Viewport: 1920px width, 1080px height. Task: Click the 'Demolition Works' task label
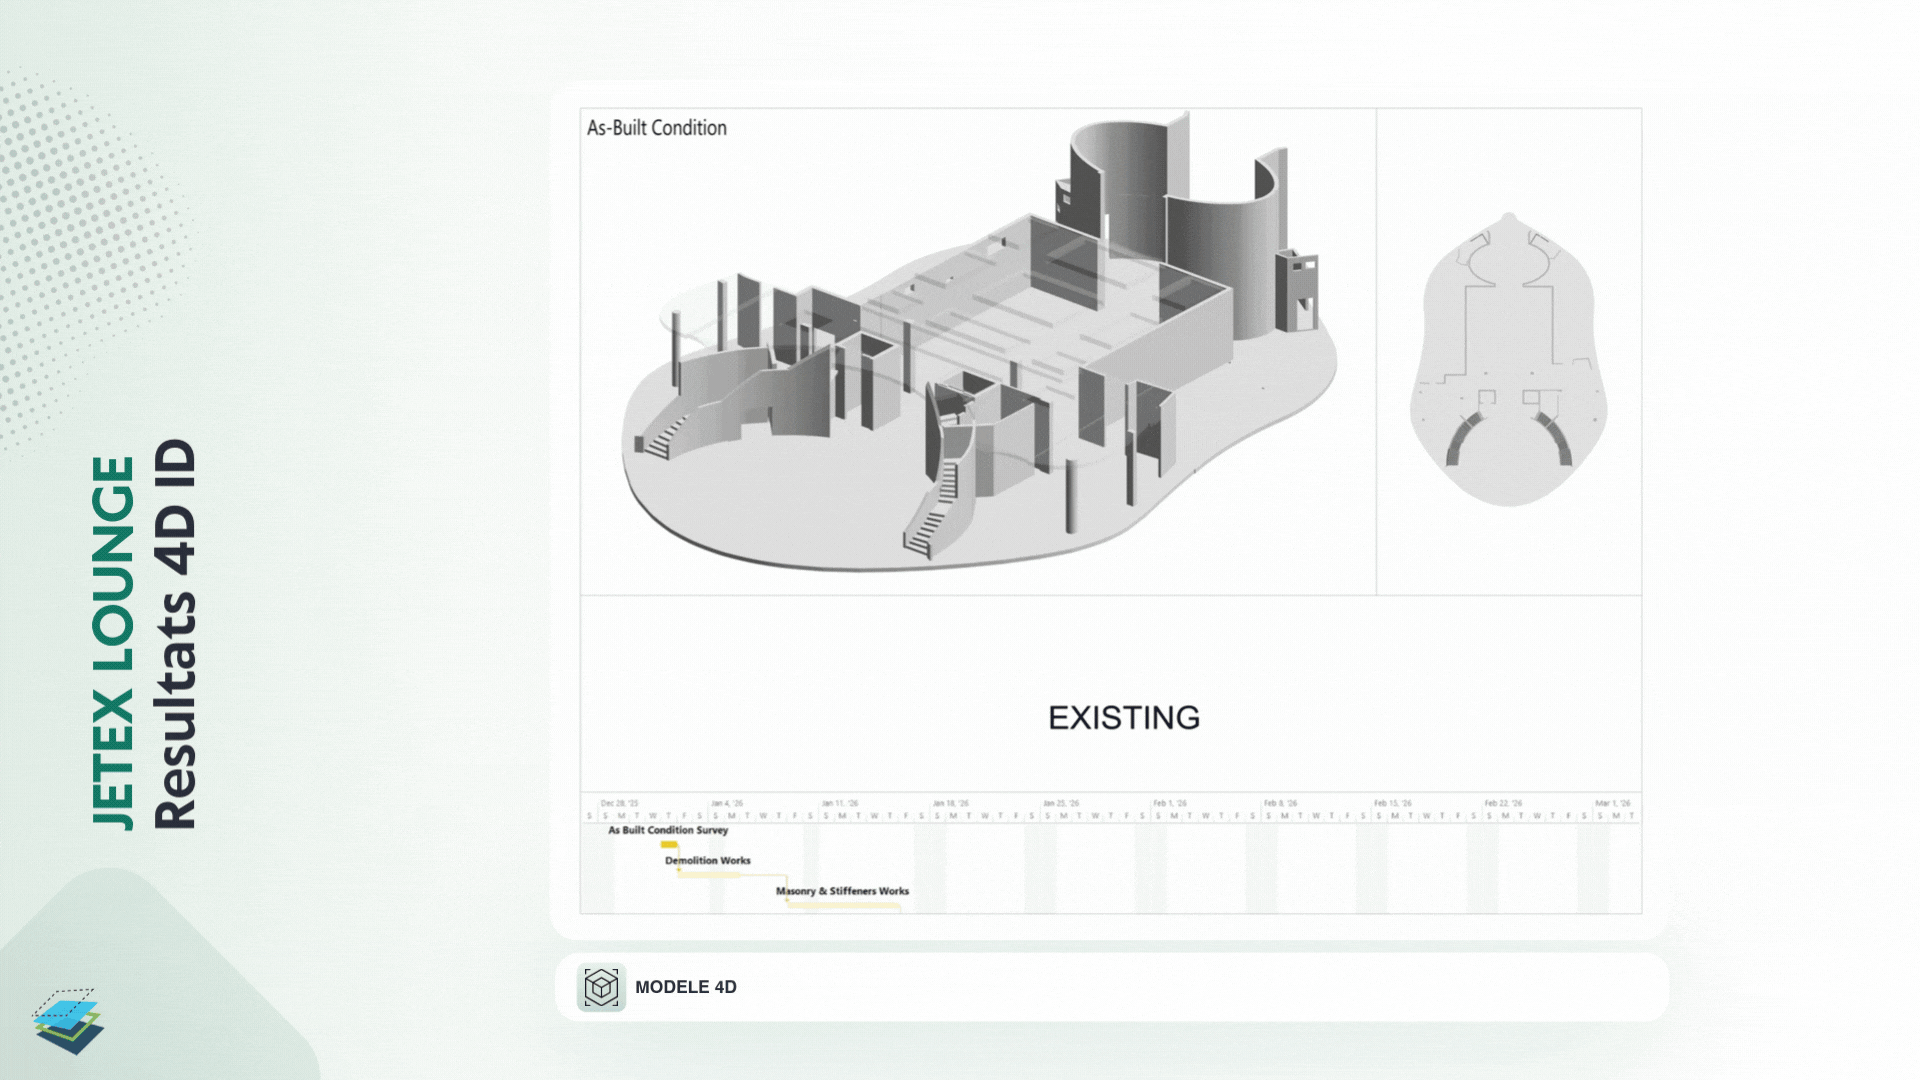pos(708,860)
